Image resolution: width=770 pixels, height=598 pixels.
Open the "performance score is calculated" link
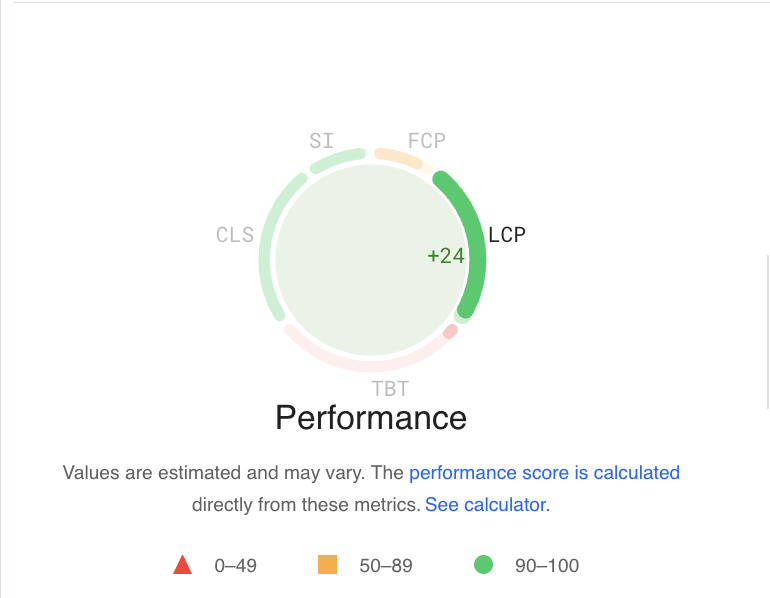pyautogui.click(x=544, y=473)
